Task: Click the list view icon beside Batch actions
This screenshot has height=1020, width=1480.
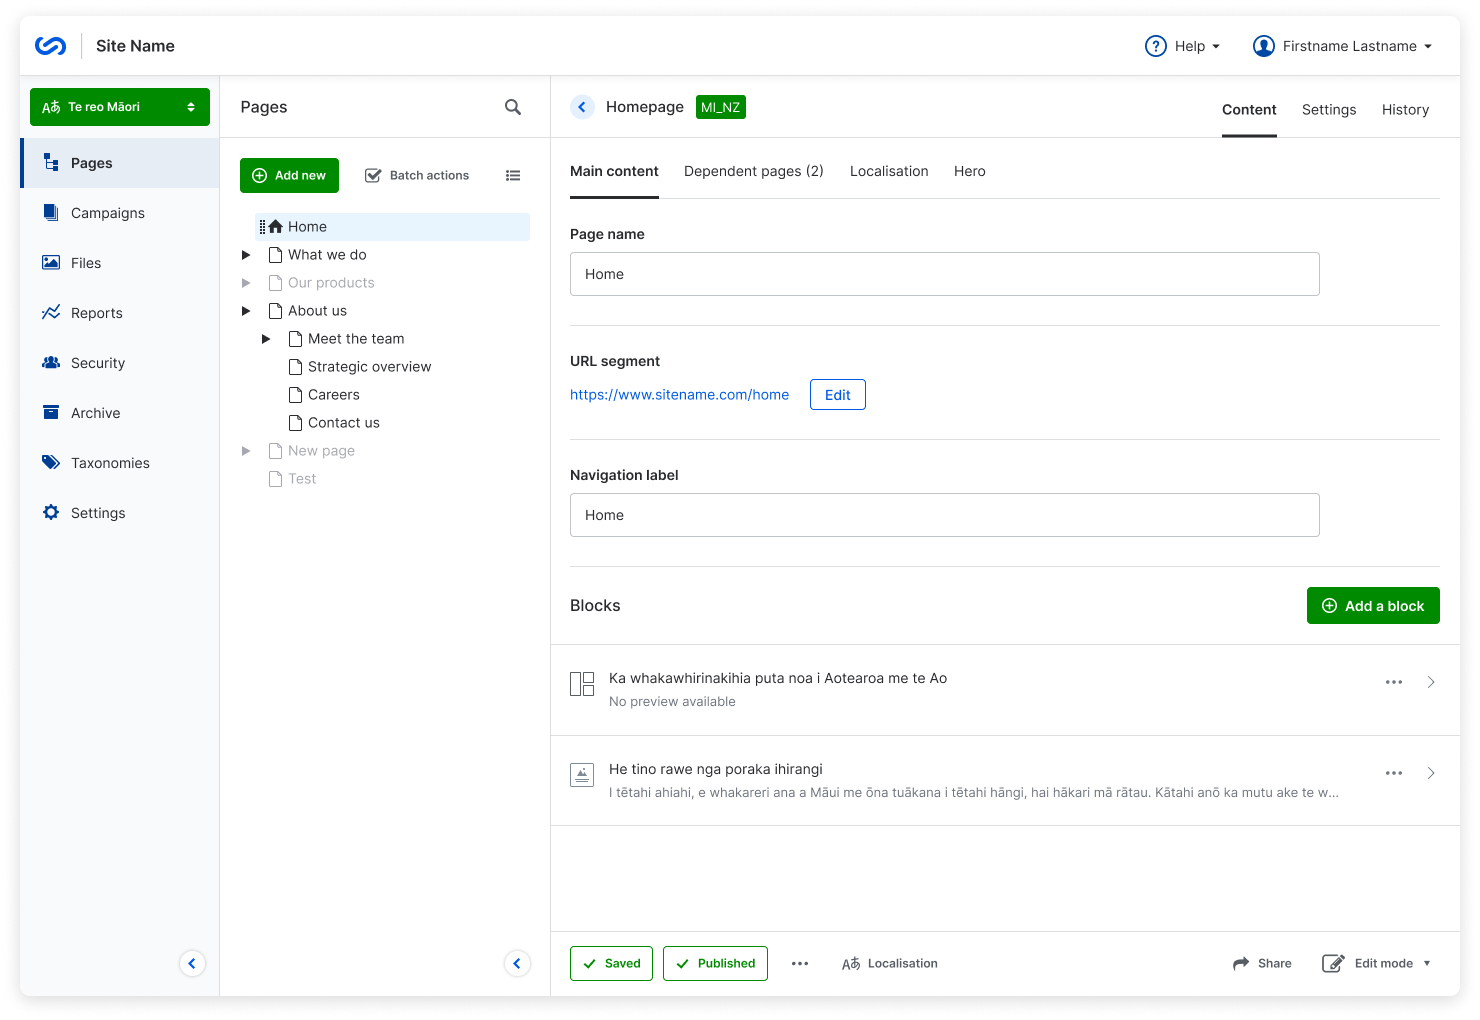Action: click(513, 176)
